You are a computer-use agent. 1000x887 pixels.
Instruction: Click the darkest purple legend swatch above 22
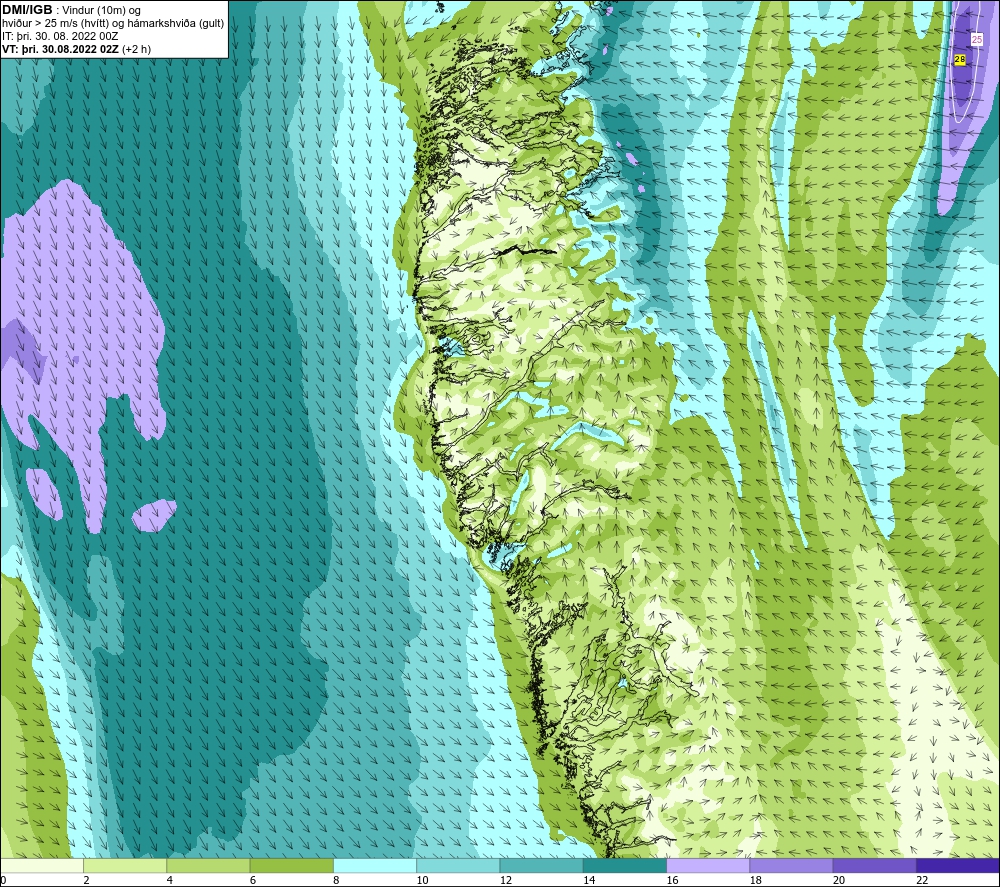[958, 865]
